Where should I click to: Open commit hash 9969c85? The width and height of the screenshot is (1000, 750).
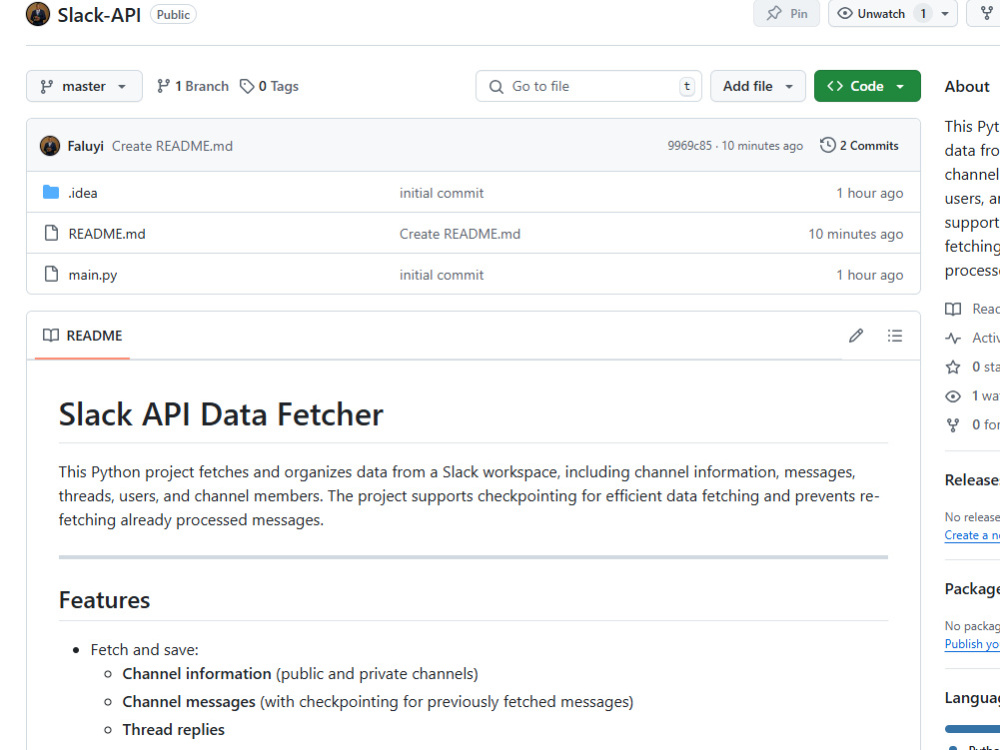coord(689,146)
